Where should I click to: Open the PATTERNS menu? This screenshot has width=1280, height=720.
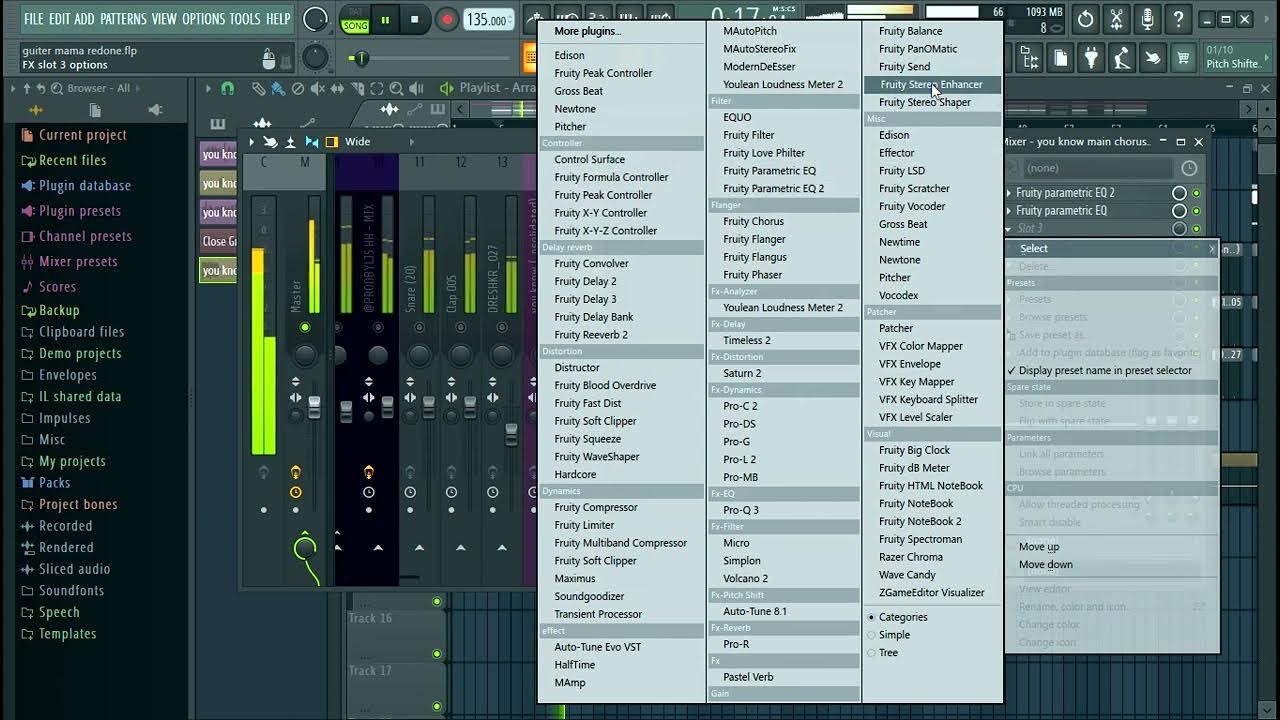pos(124,19)
